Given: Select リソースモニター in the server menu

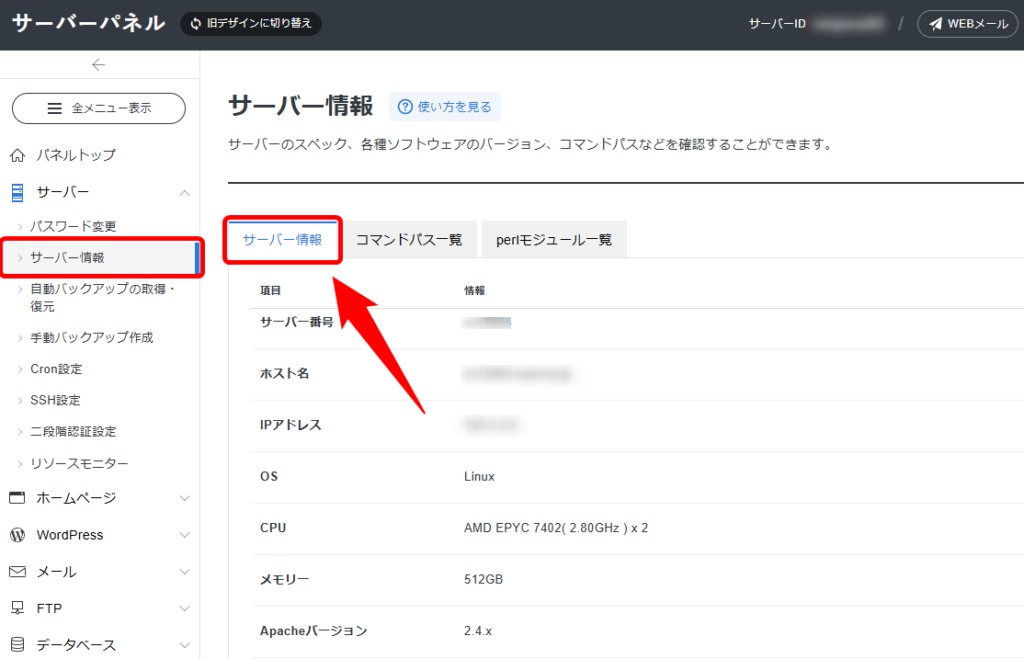Looking at the screenshot, I should pos(79,463).
